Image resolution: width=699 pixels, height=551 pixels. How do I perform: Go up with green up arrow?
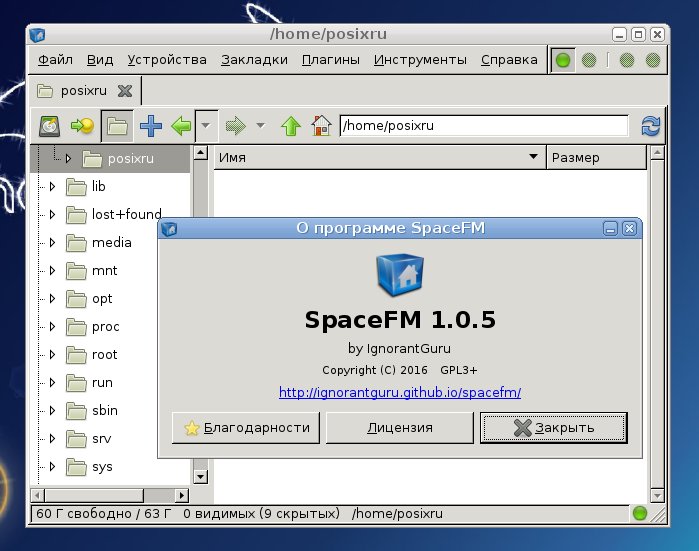(291, 126)
